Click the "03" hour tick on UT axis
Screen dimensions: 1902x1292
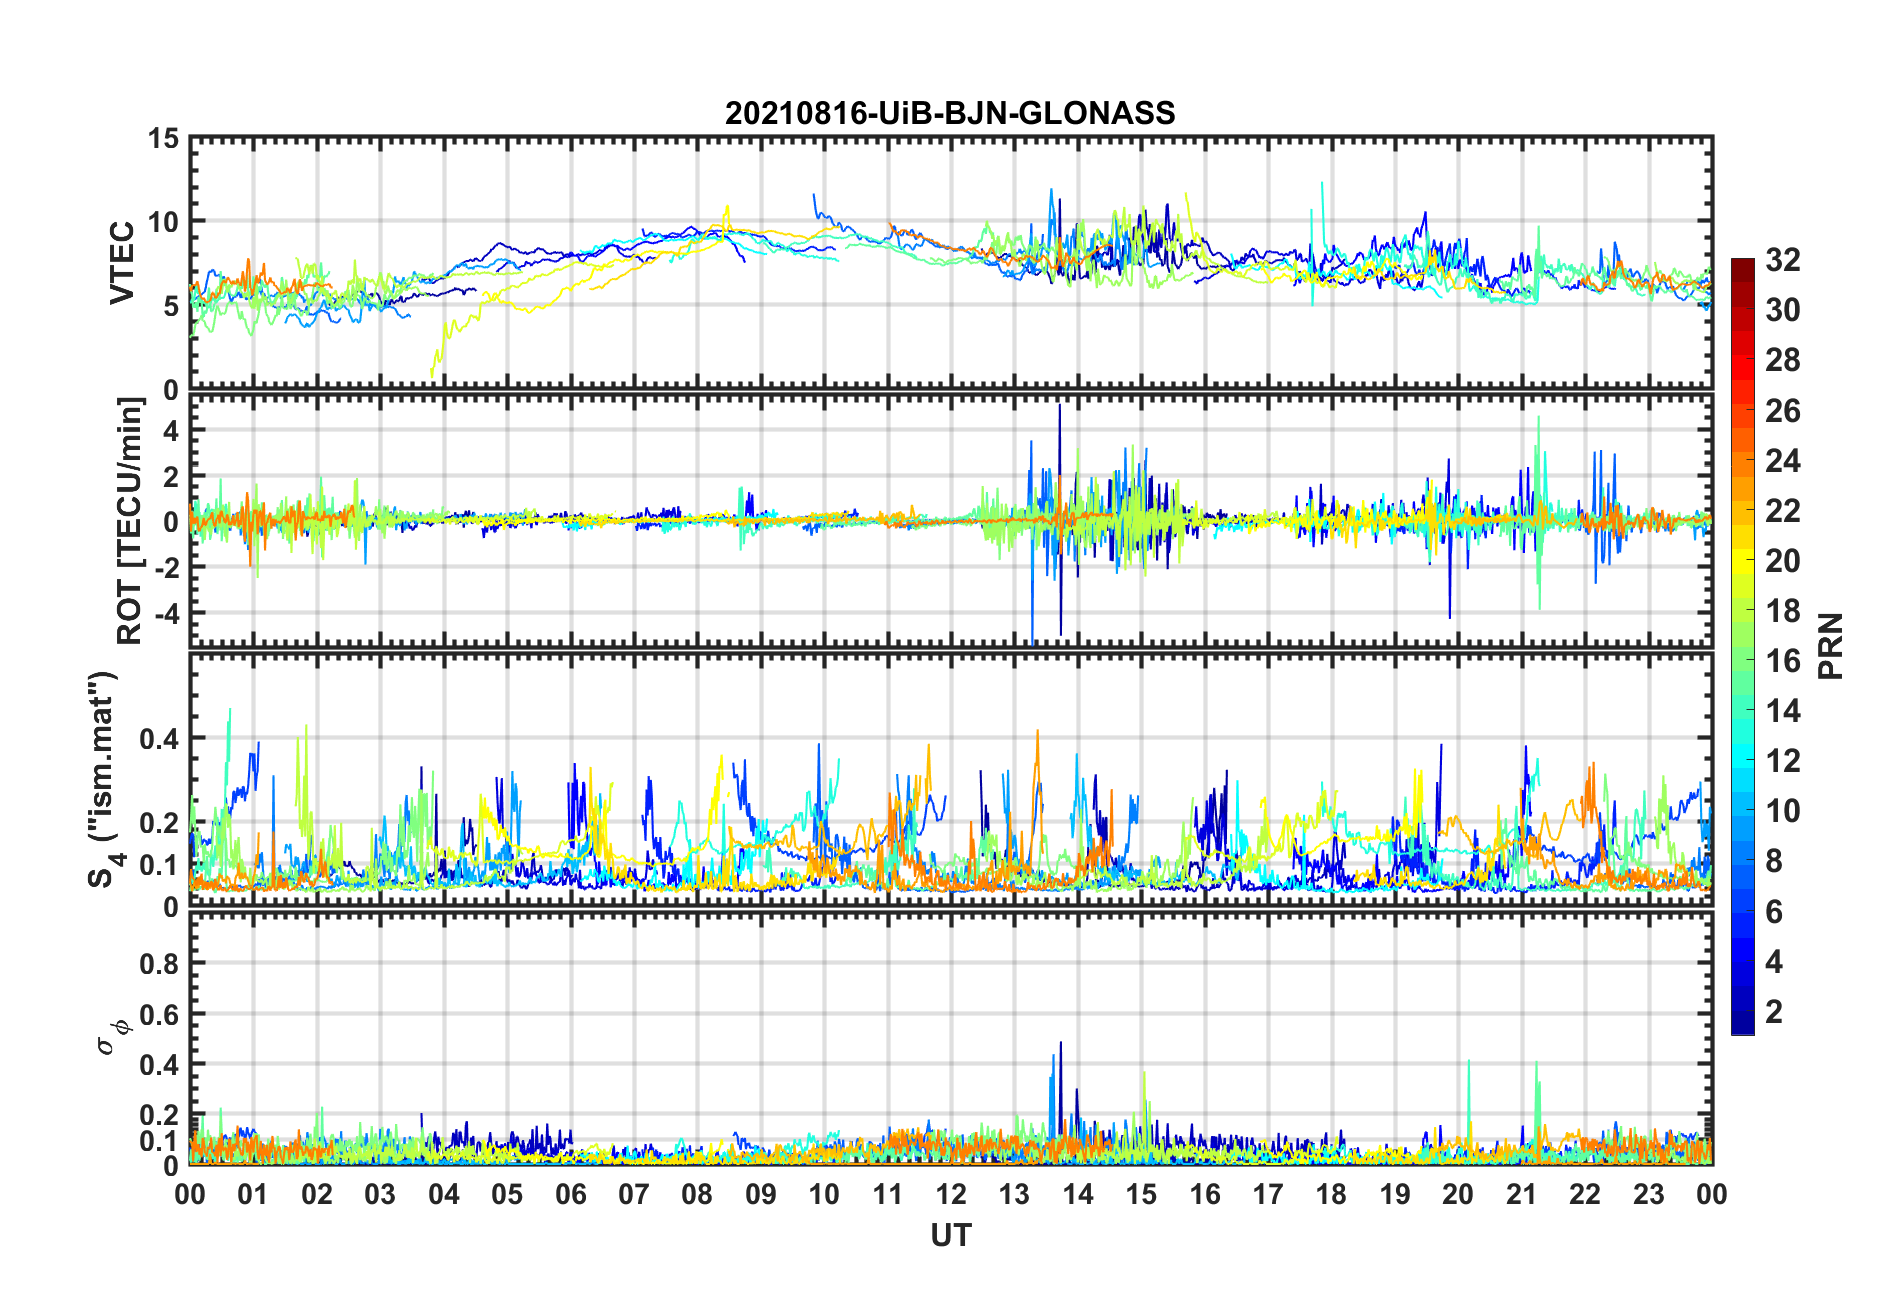pyautogui.click(x=380, y=1194)
